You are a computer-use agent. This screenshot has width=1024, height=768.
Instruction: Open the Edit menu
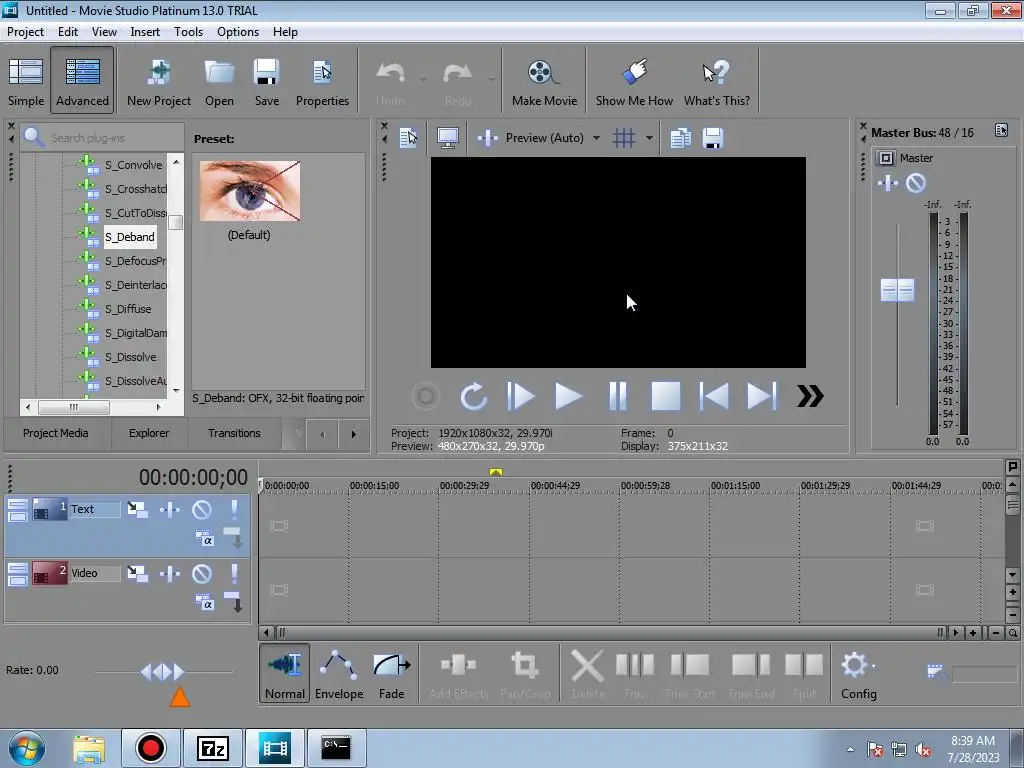[67, 32]
